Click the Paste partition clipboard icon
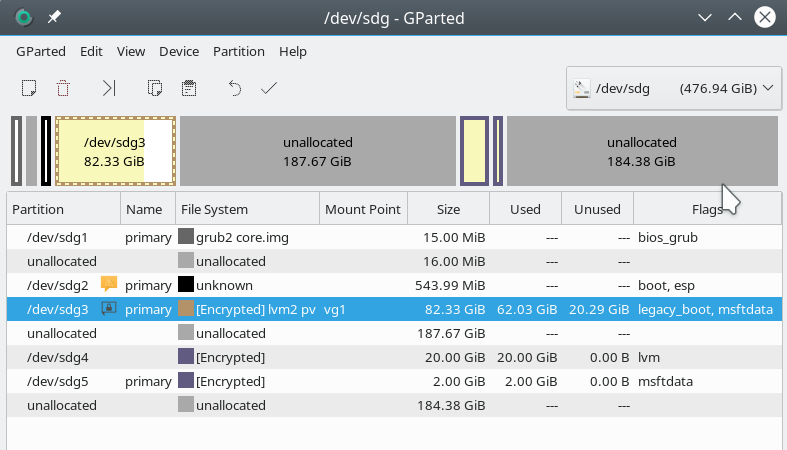787x450 pixels. click(189, 88)
